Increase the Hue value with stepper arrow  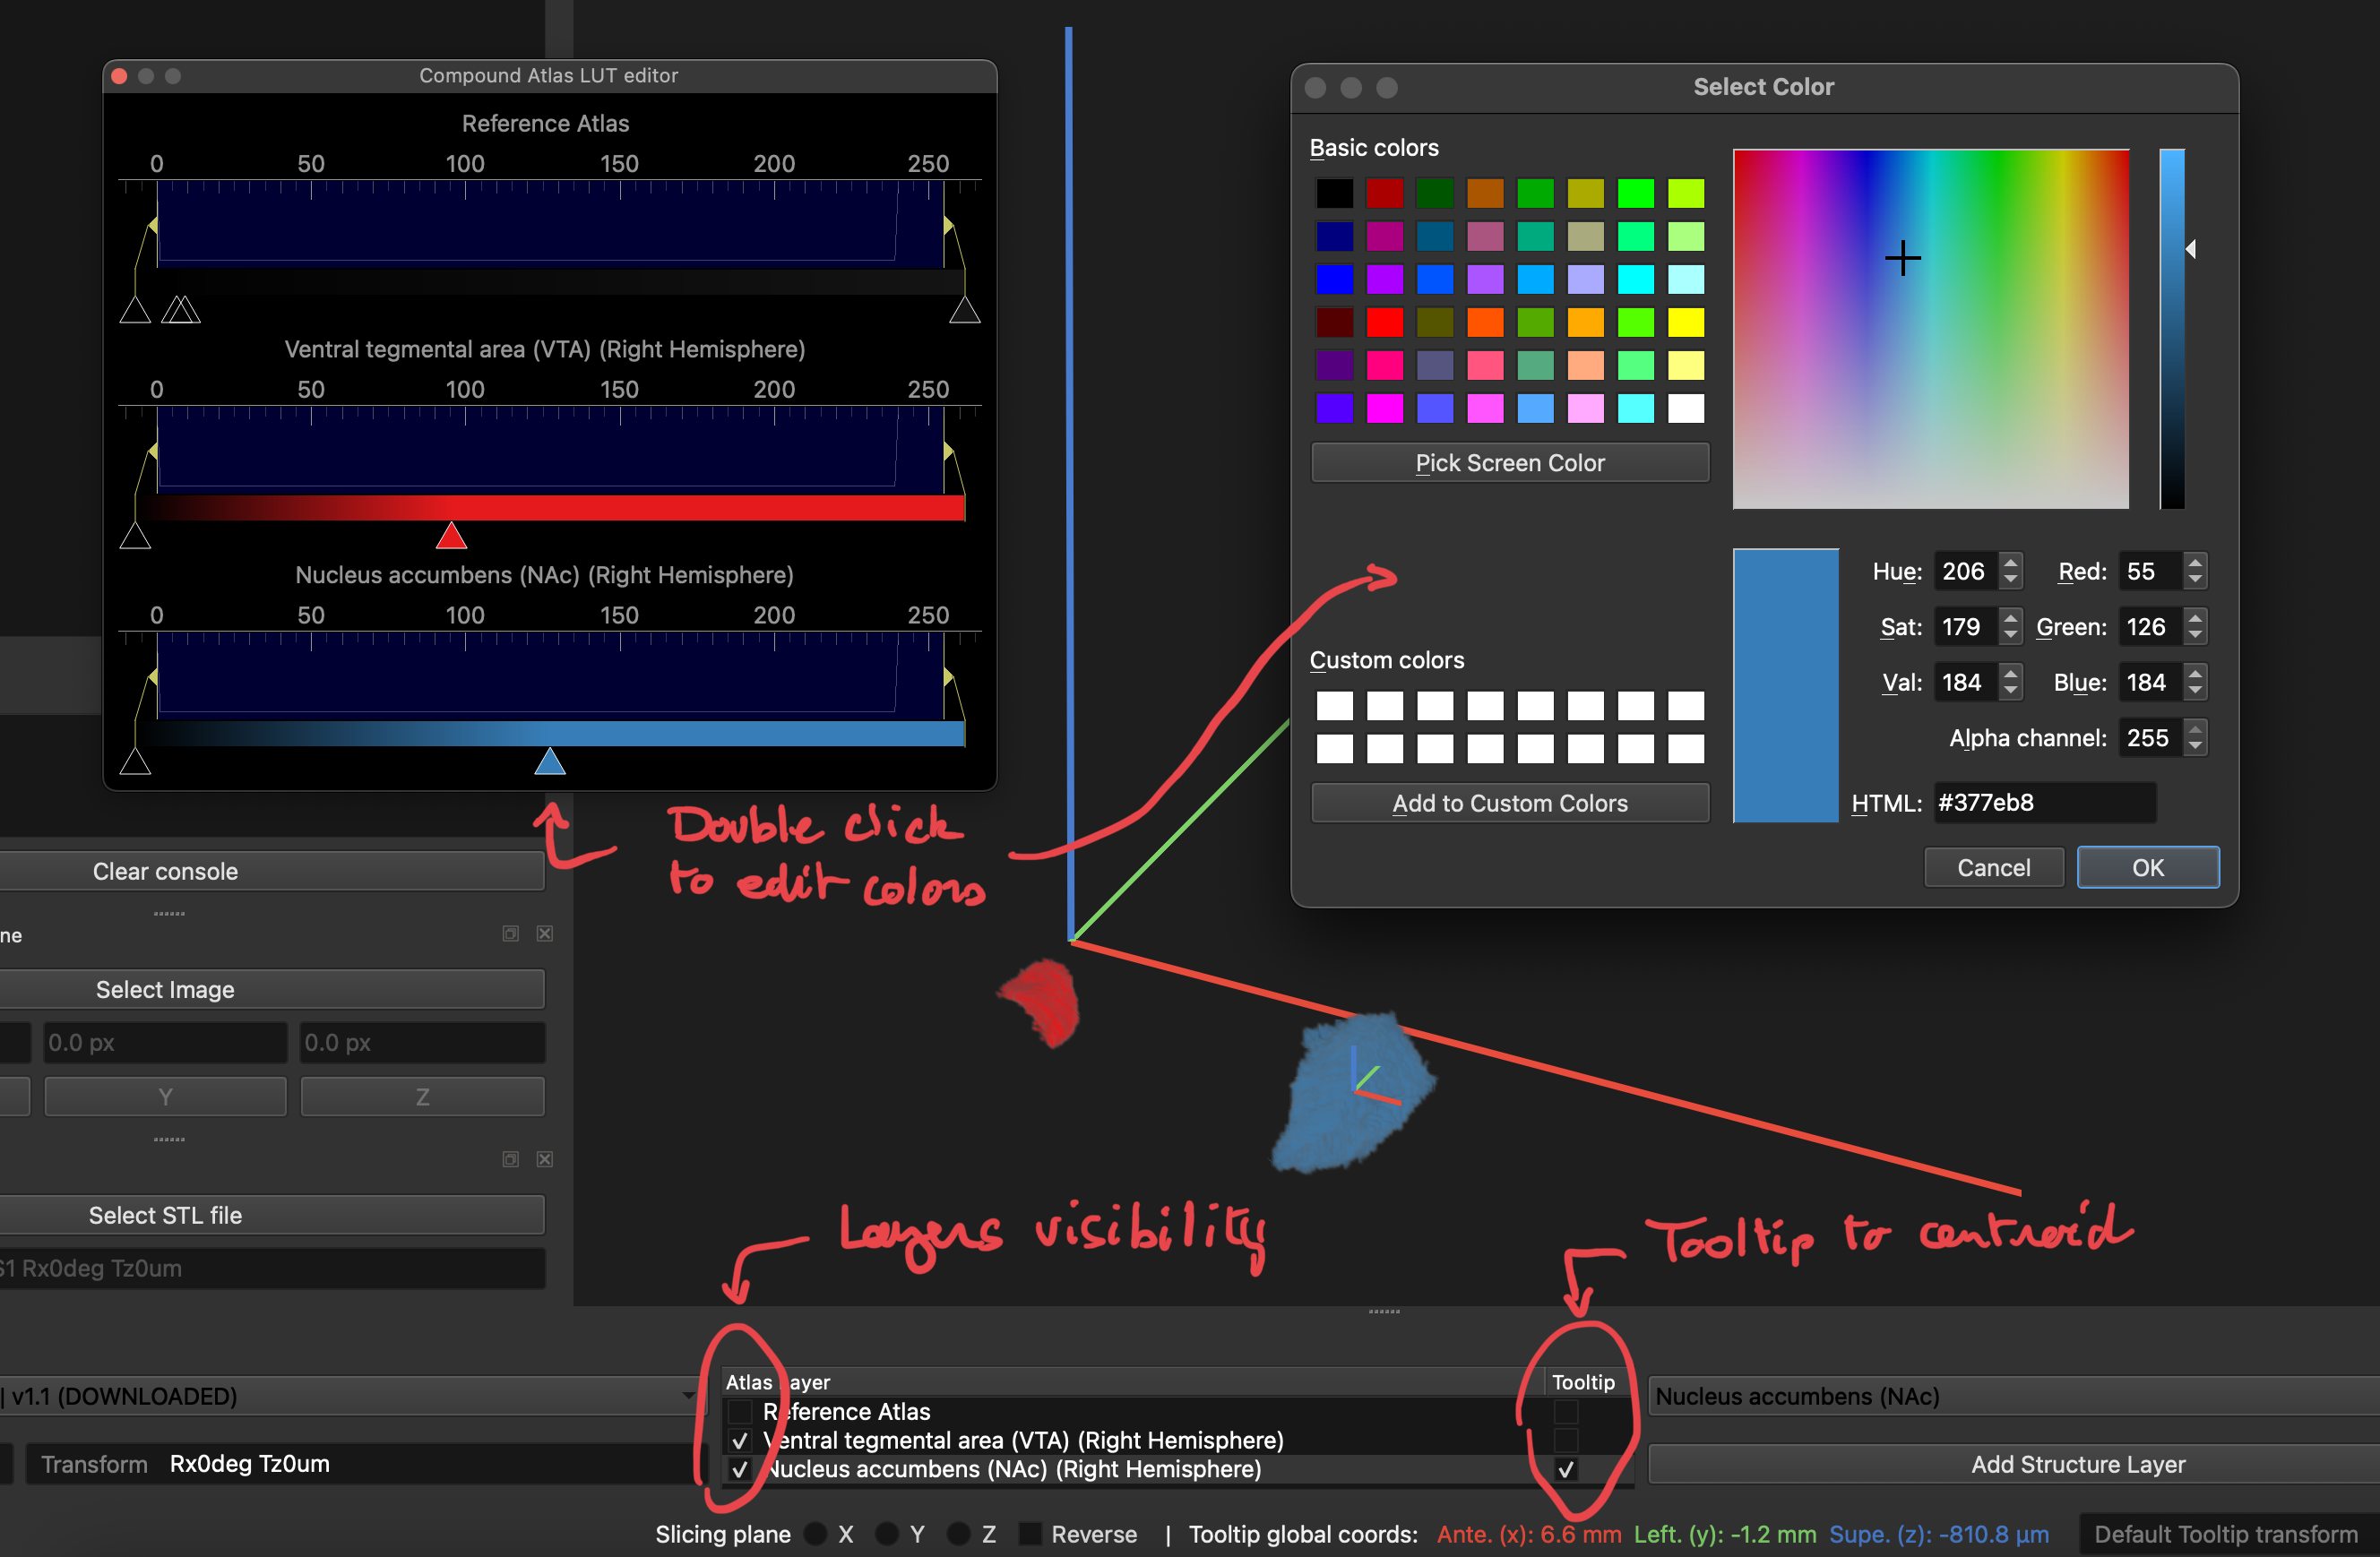[2011, 563]
